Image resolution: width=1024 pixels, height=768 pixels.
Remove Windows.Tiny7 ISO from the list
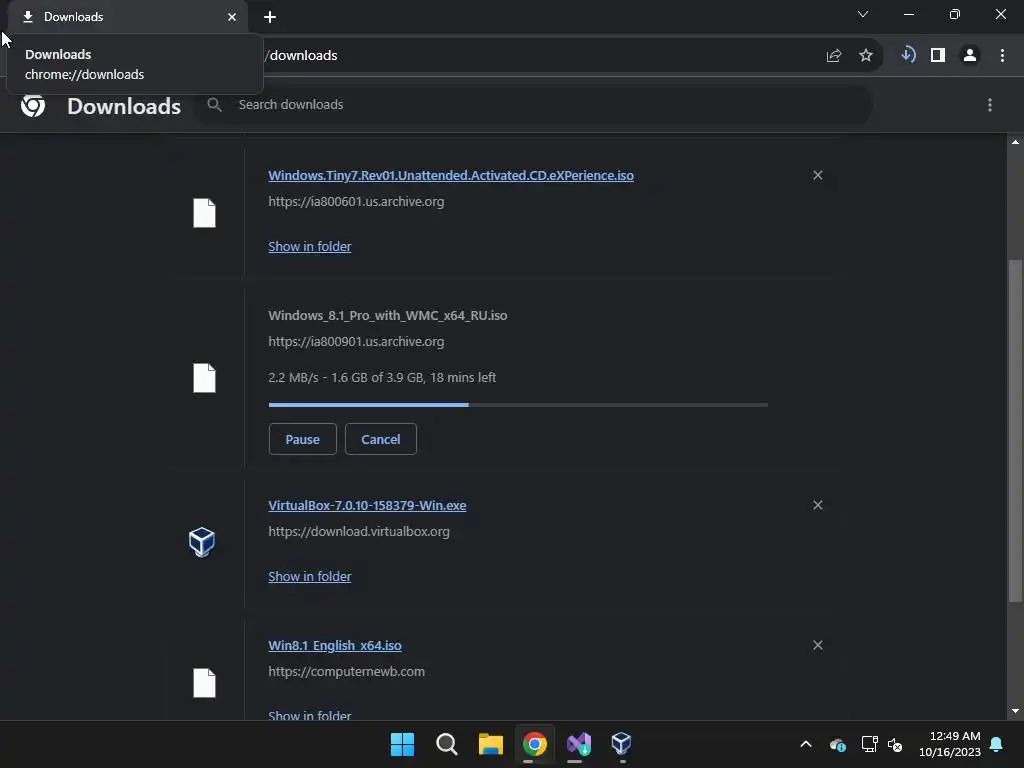click(818, 175)
